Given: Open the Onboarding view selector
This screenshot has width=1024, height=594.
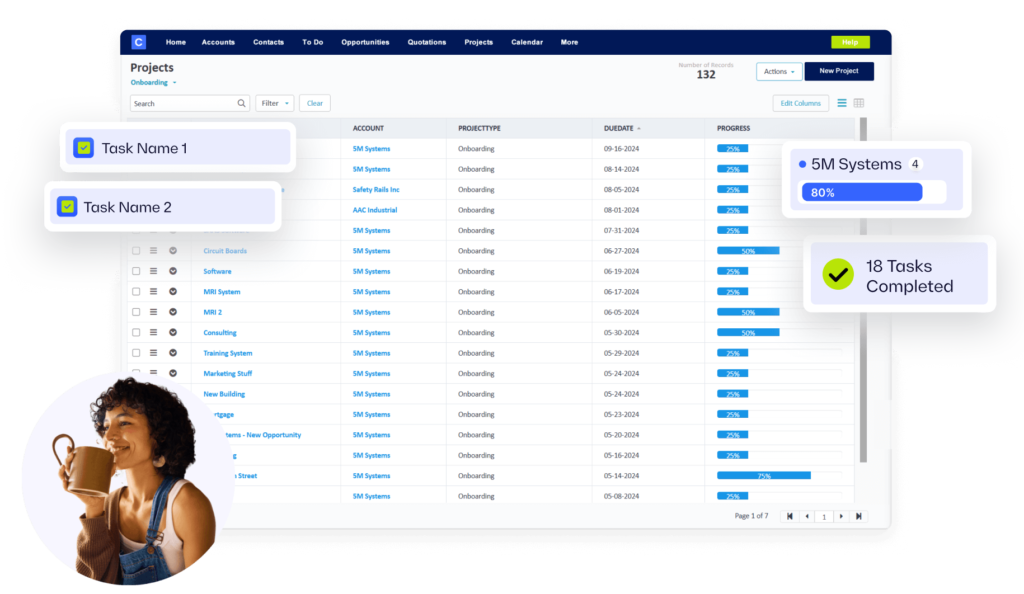Looking at the screenshot, I should [x=150, y=82].
